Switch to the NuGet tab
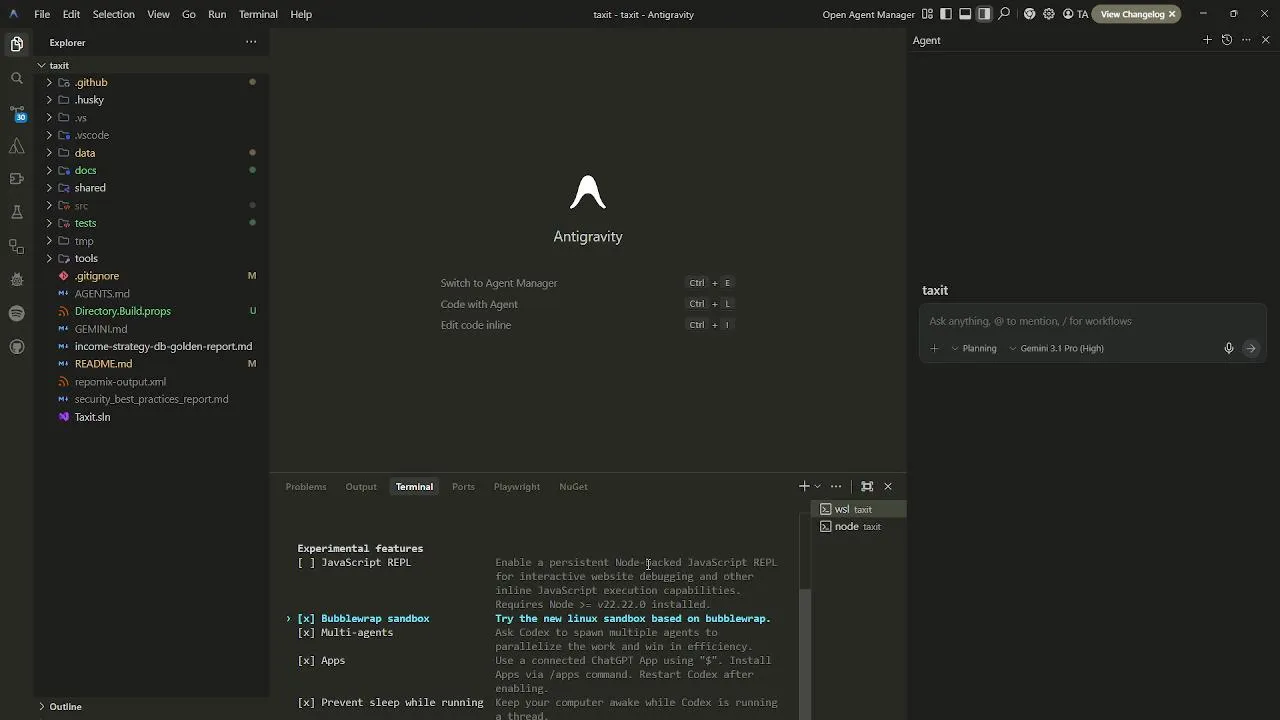Viewport: 1280px width, 720px height. (573, 486)
